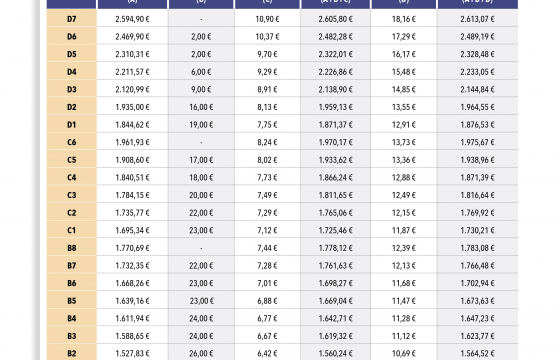Select the 1.770,69 € cell
This screenshot has height=360, width=560.
[132, 248]
